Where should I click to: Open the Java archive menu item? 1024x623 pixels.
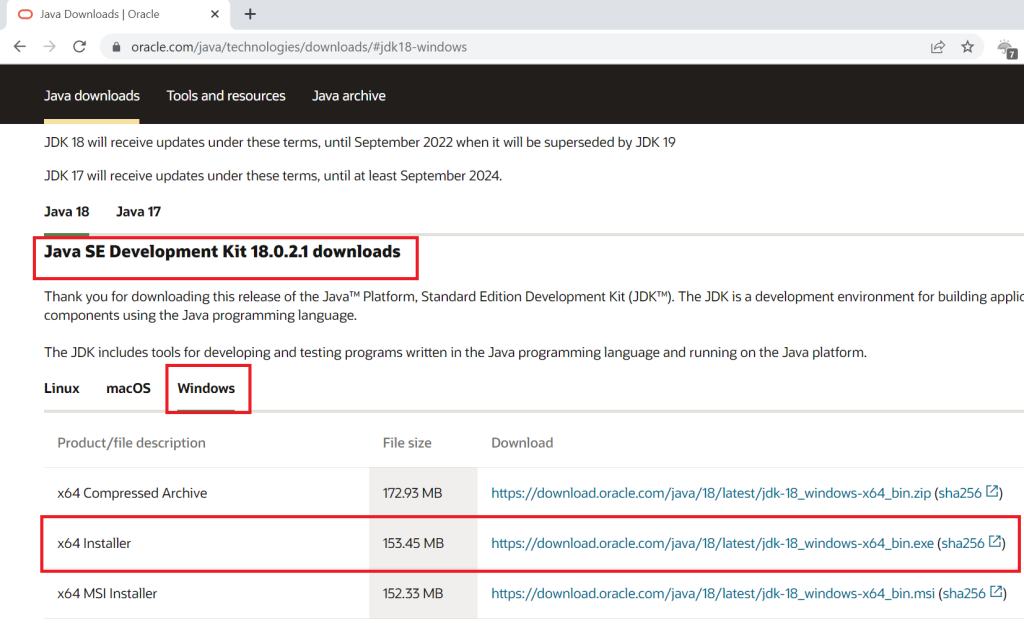pos(348,96)
